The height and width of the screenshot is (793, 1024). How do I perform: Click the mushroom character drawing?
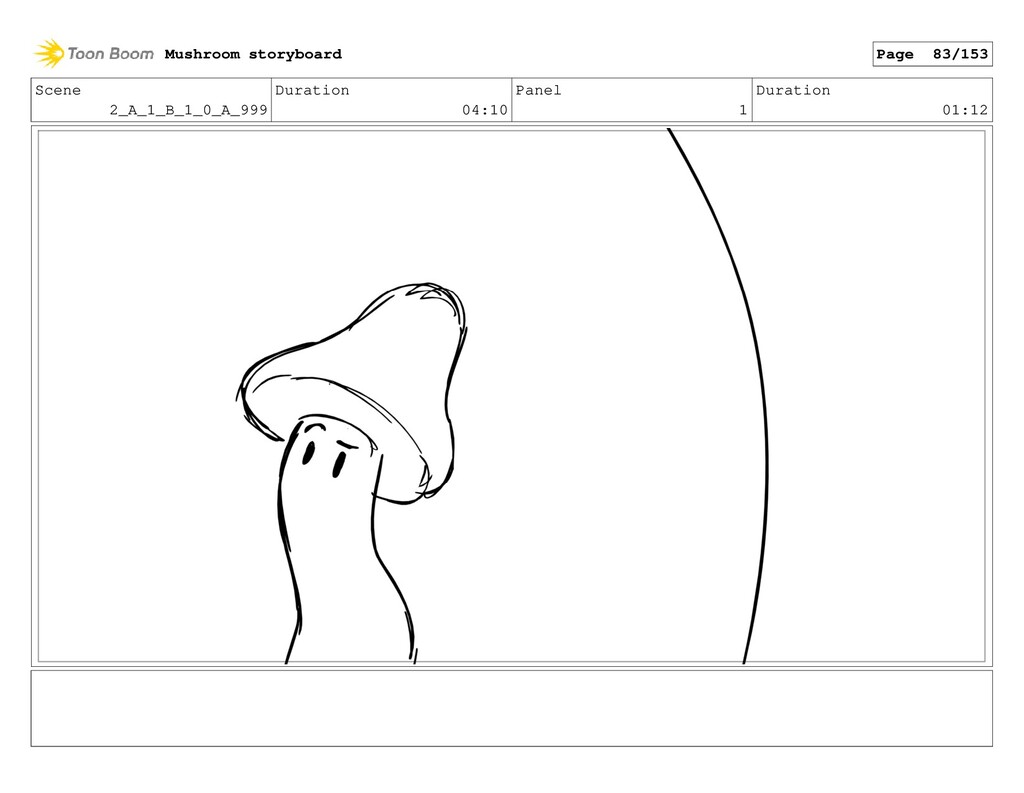point(351,473)
